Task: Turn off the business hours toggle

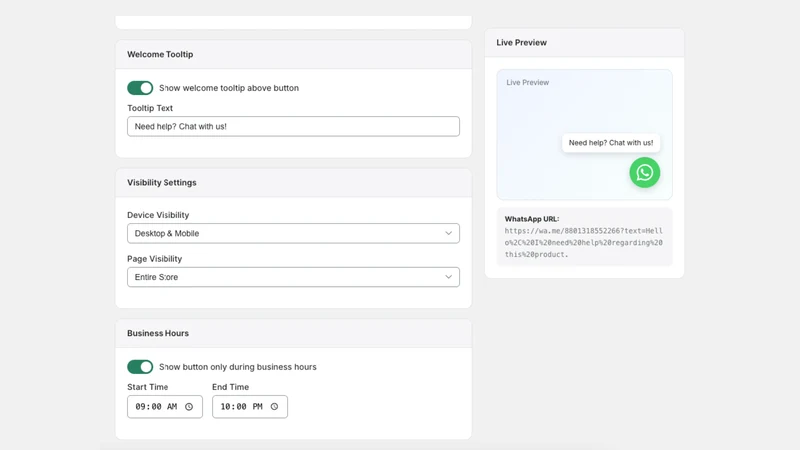Action: pyautogui.click(x=140, y=367)
